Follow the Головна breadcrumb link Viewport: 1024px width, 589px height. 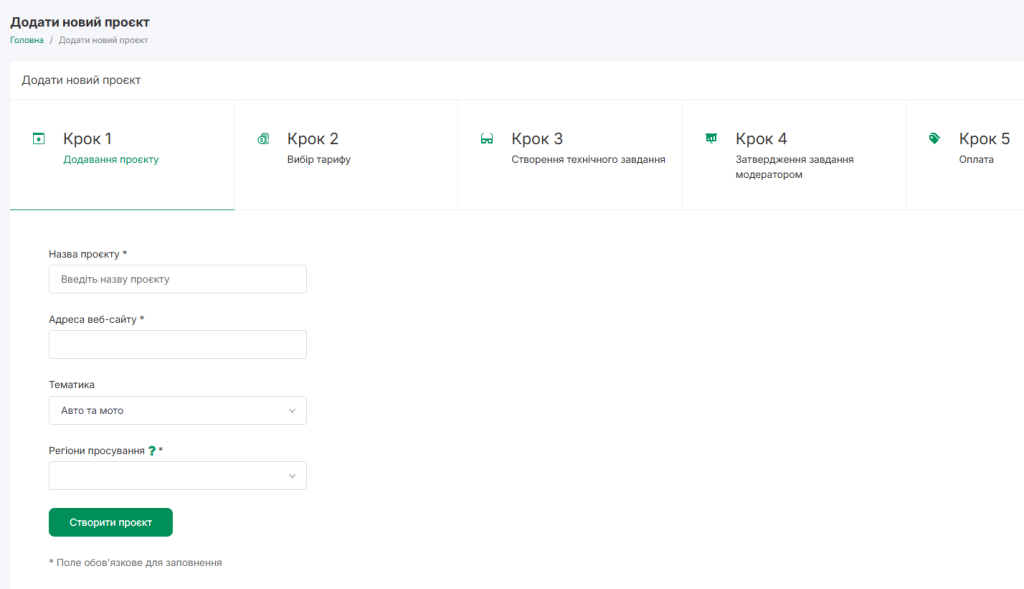pos(27,40)
